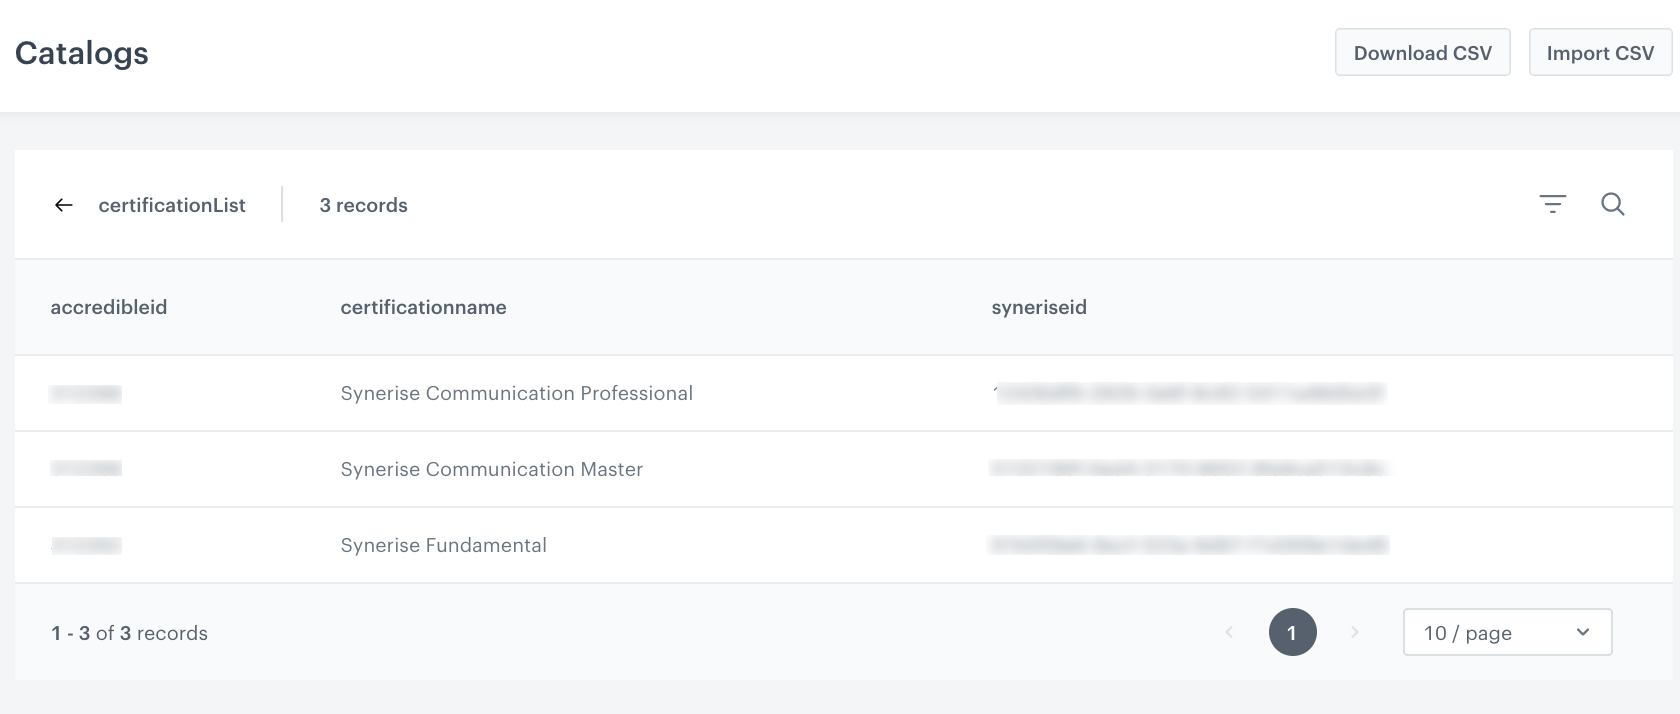Image resolution: width=1680 pixels, height=714 pixels.
Task: Expand the 10 / page dropdown
Action: click(x=1506, y=632)
